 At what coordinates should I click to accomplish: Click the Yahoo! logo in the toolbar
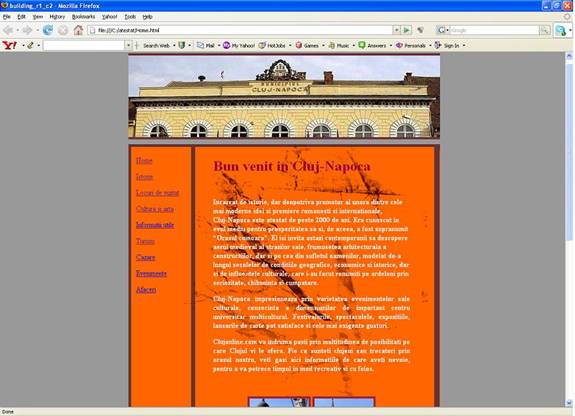[x=10, y=45]
